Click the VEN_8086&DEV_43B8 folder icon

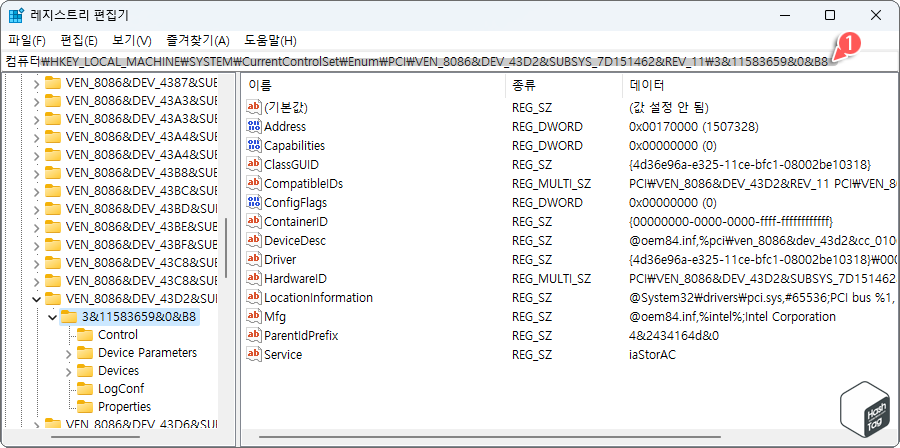pyautogui.click(x=53, y=173)
